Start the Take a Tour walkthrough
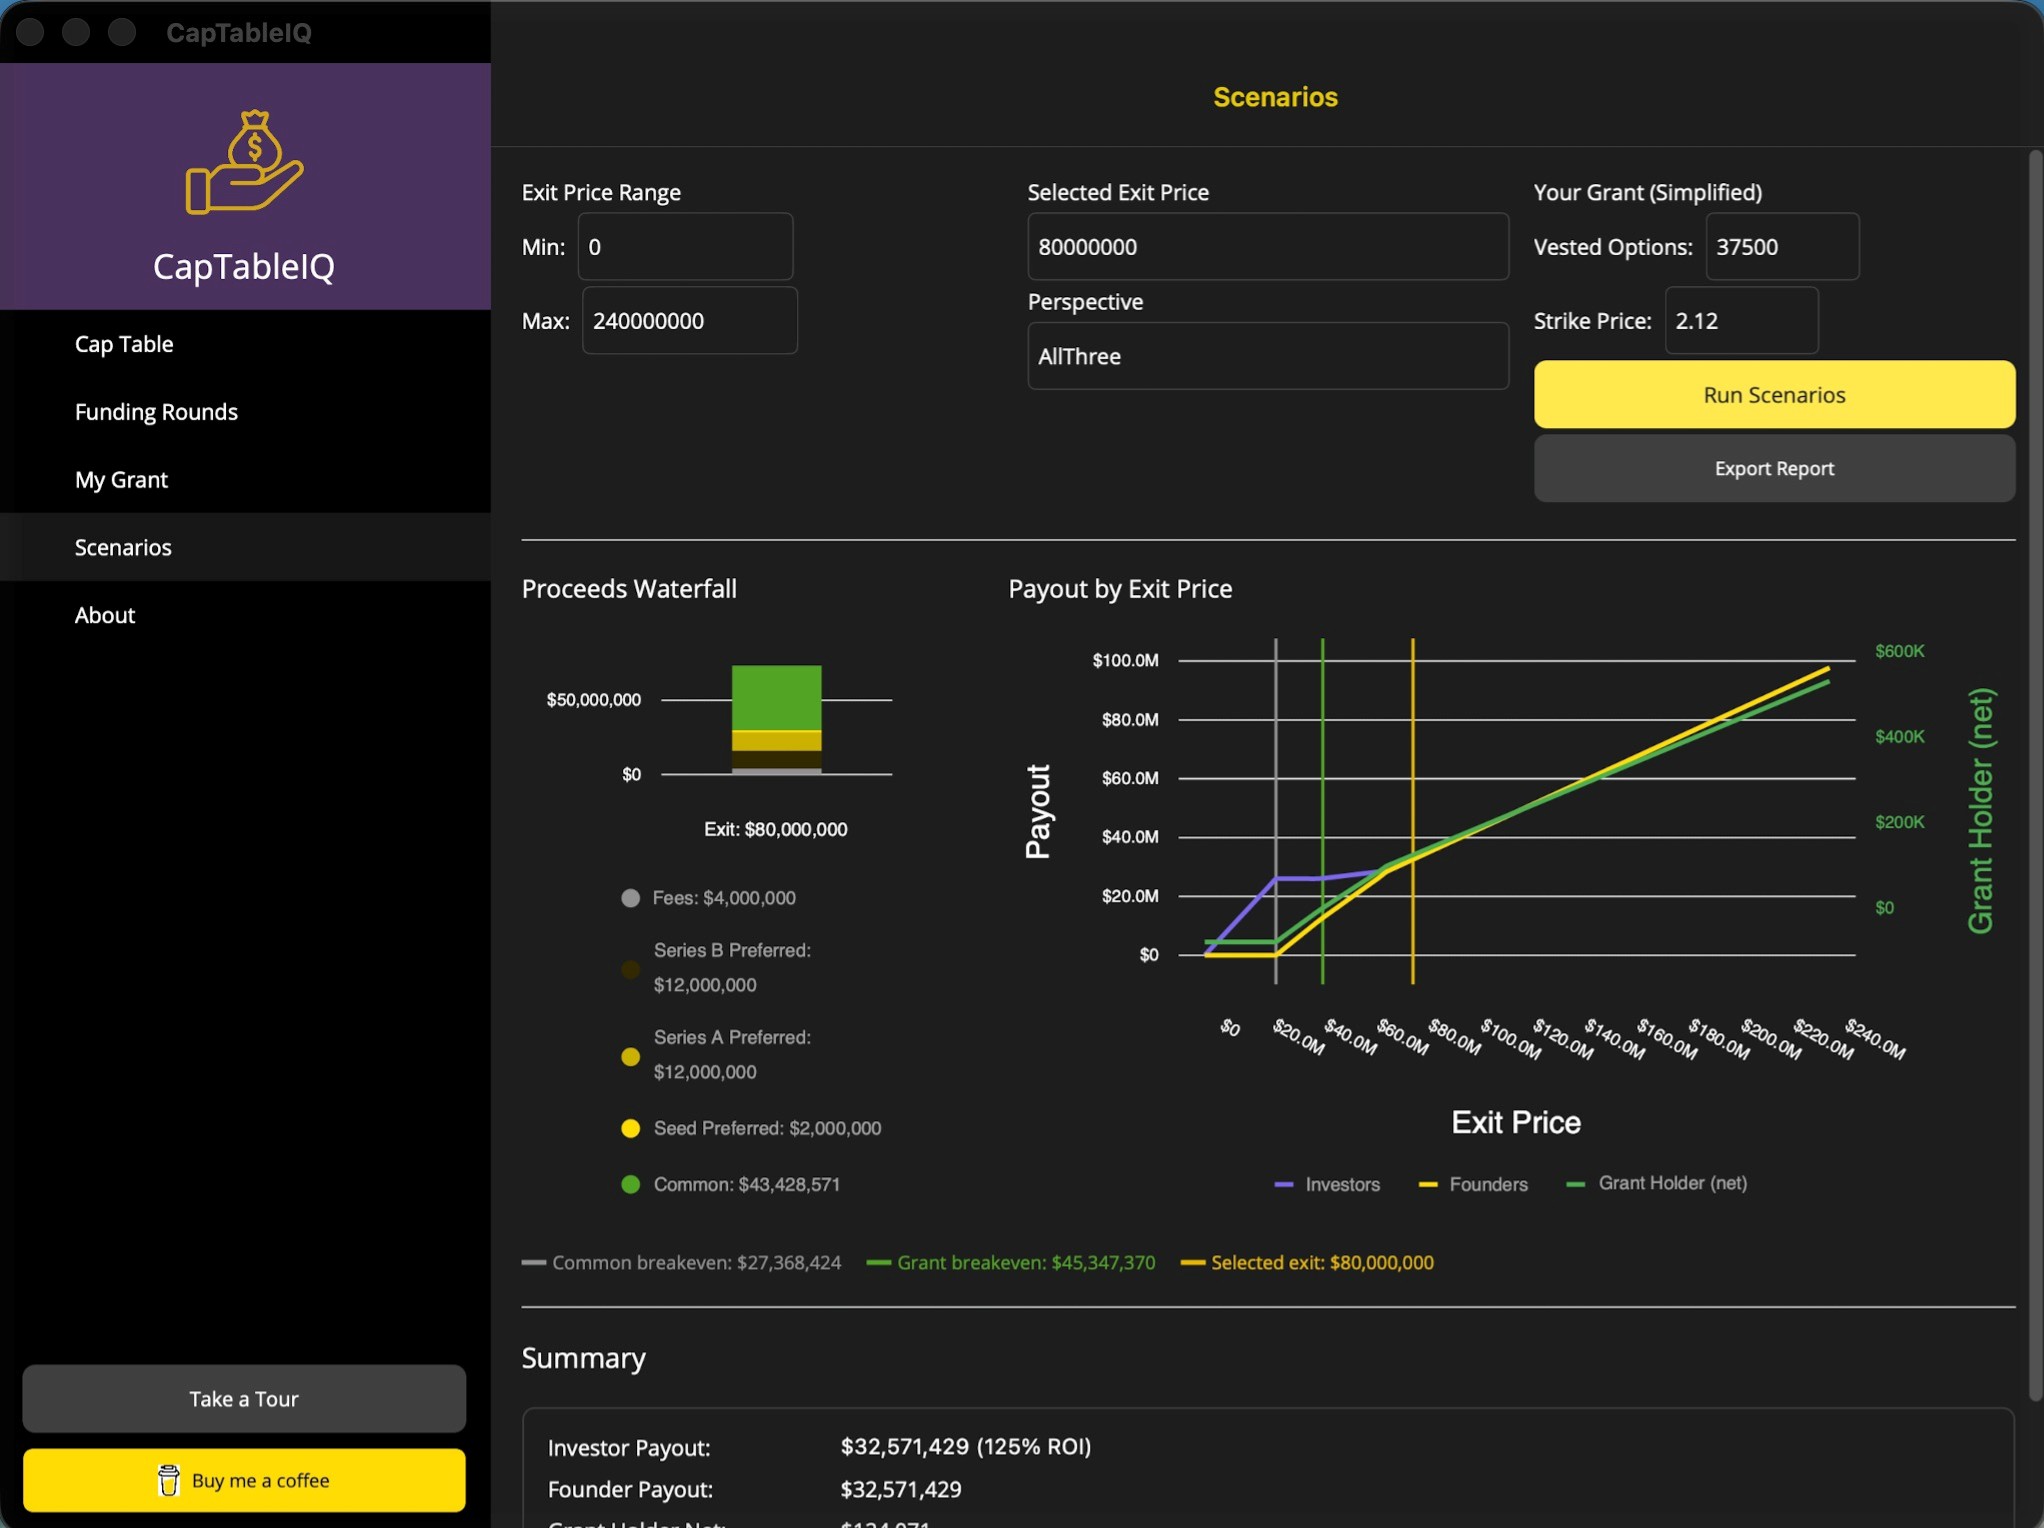 coord(244,1398)
